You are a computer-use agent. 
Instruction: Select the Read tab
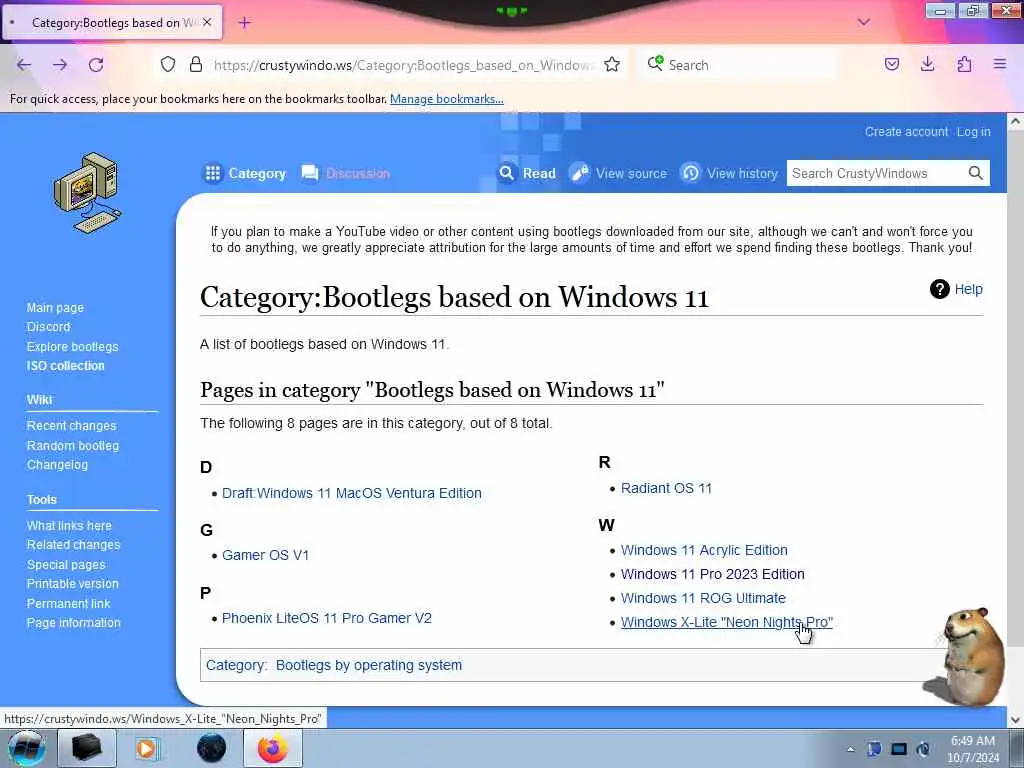click(526, 173)
